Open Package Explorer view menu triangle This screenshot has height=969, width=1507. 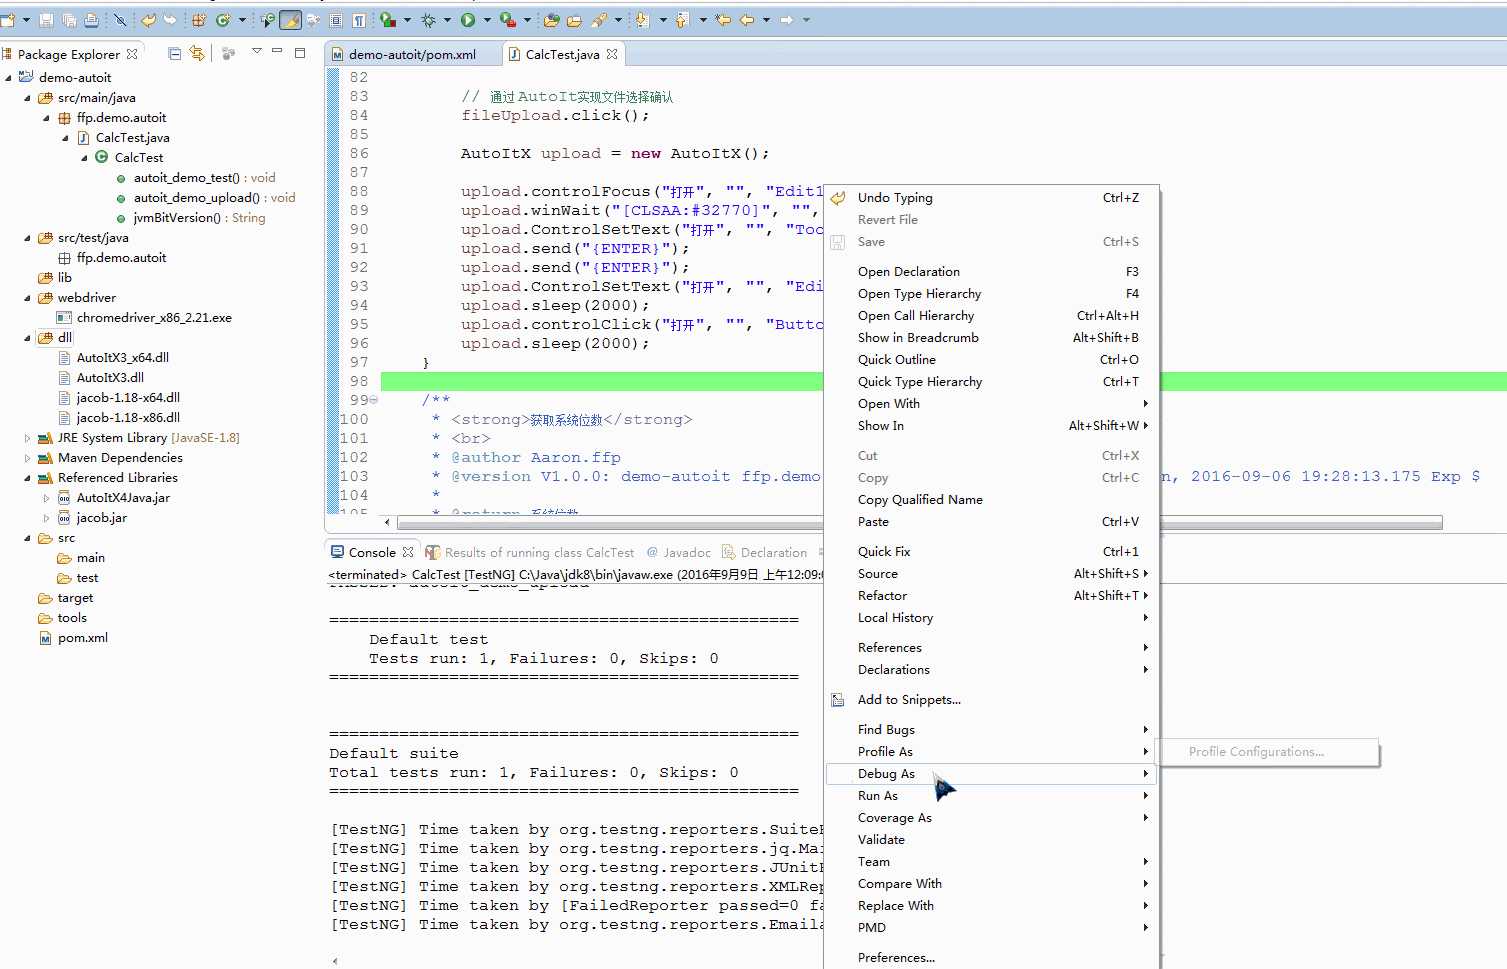click(x=257, y=50)
